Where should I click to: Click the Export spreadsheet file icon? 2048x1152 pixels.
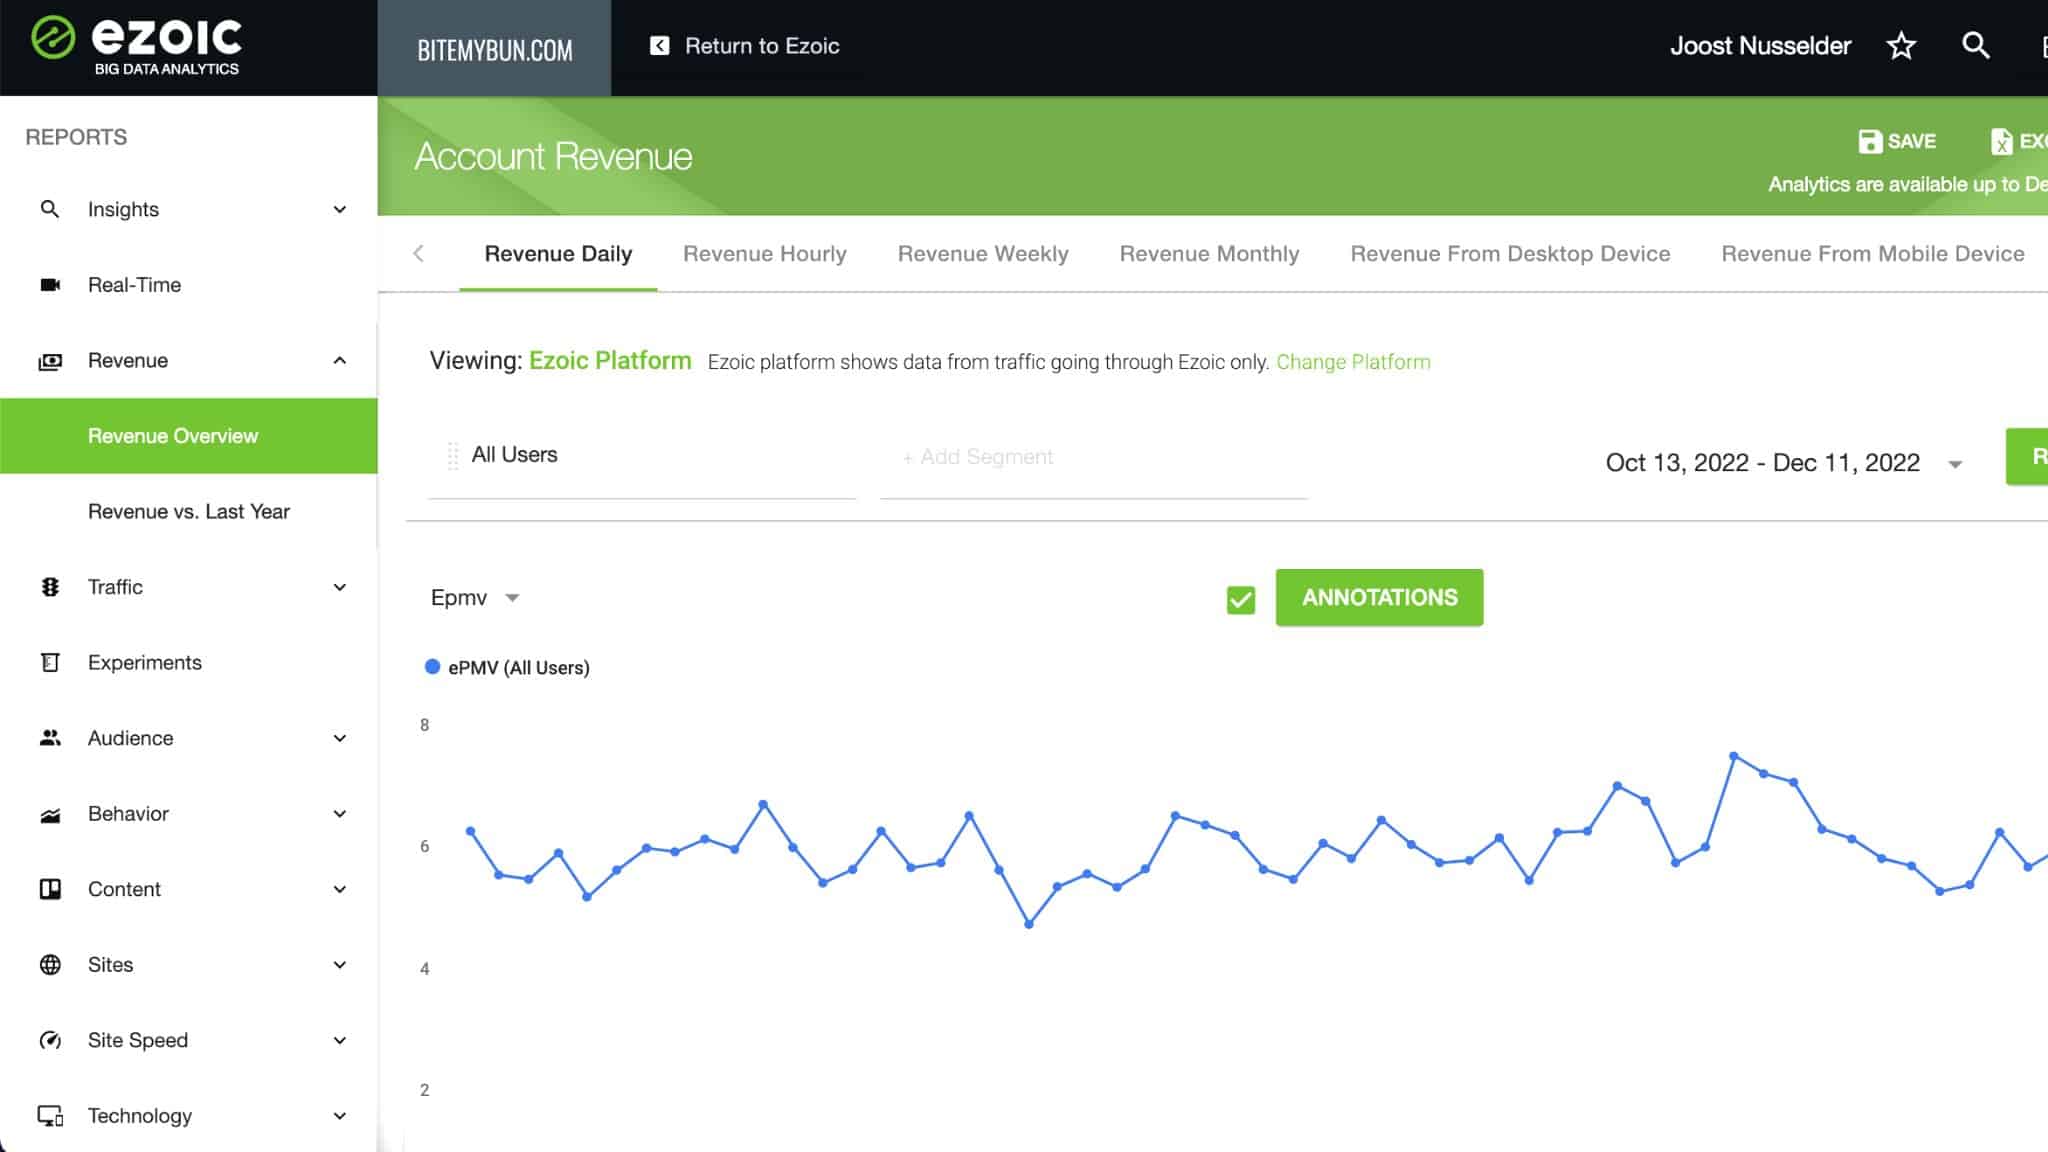point(2001,141)
